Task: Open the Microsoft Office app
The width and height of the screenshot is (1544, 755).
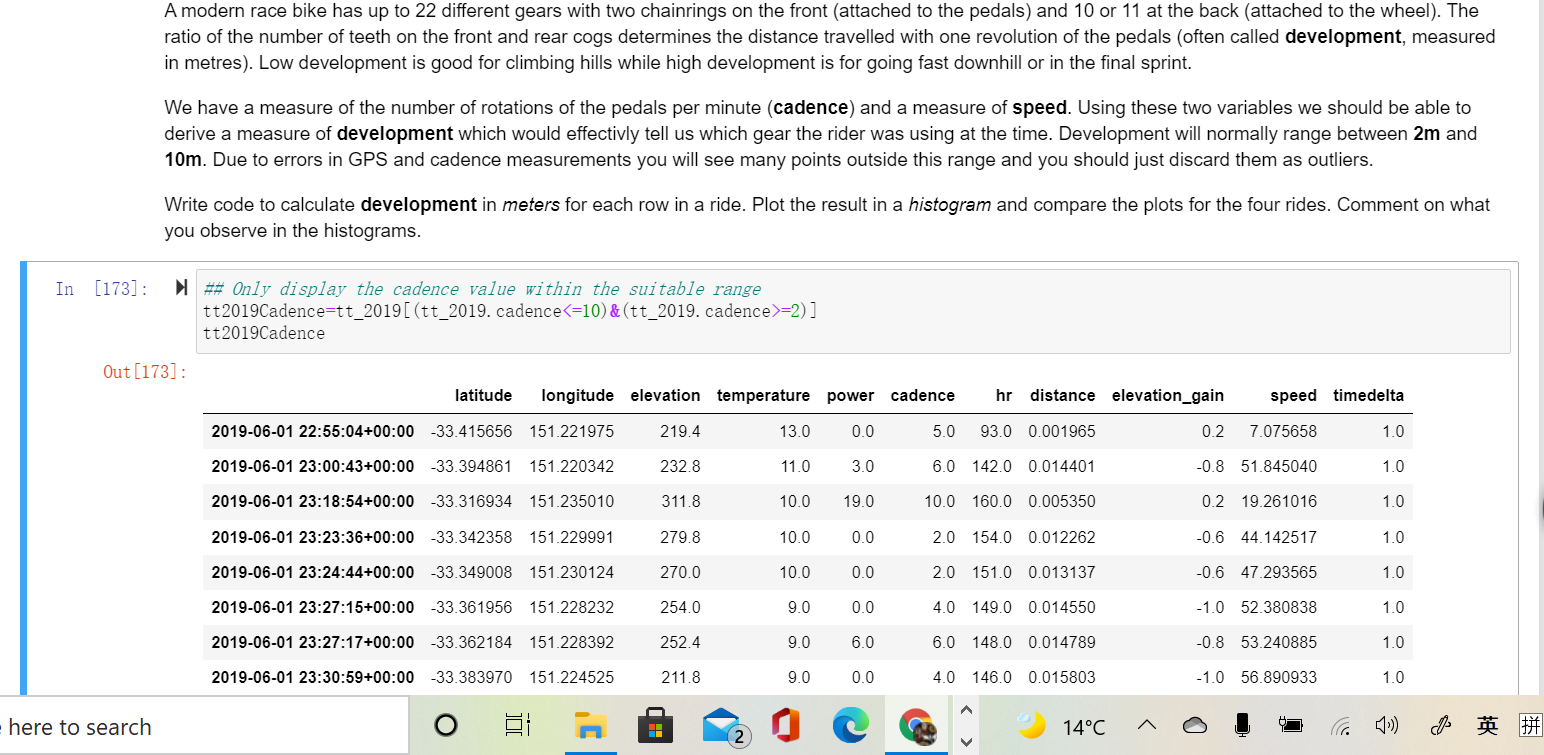Action: [x=786, y=725]
